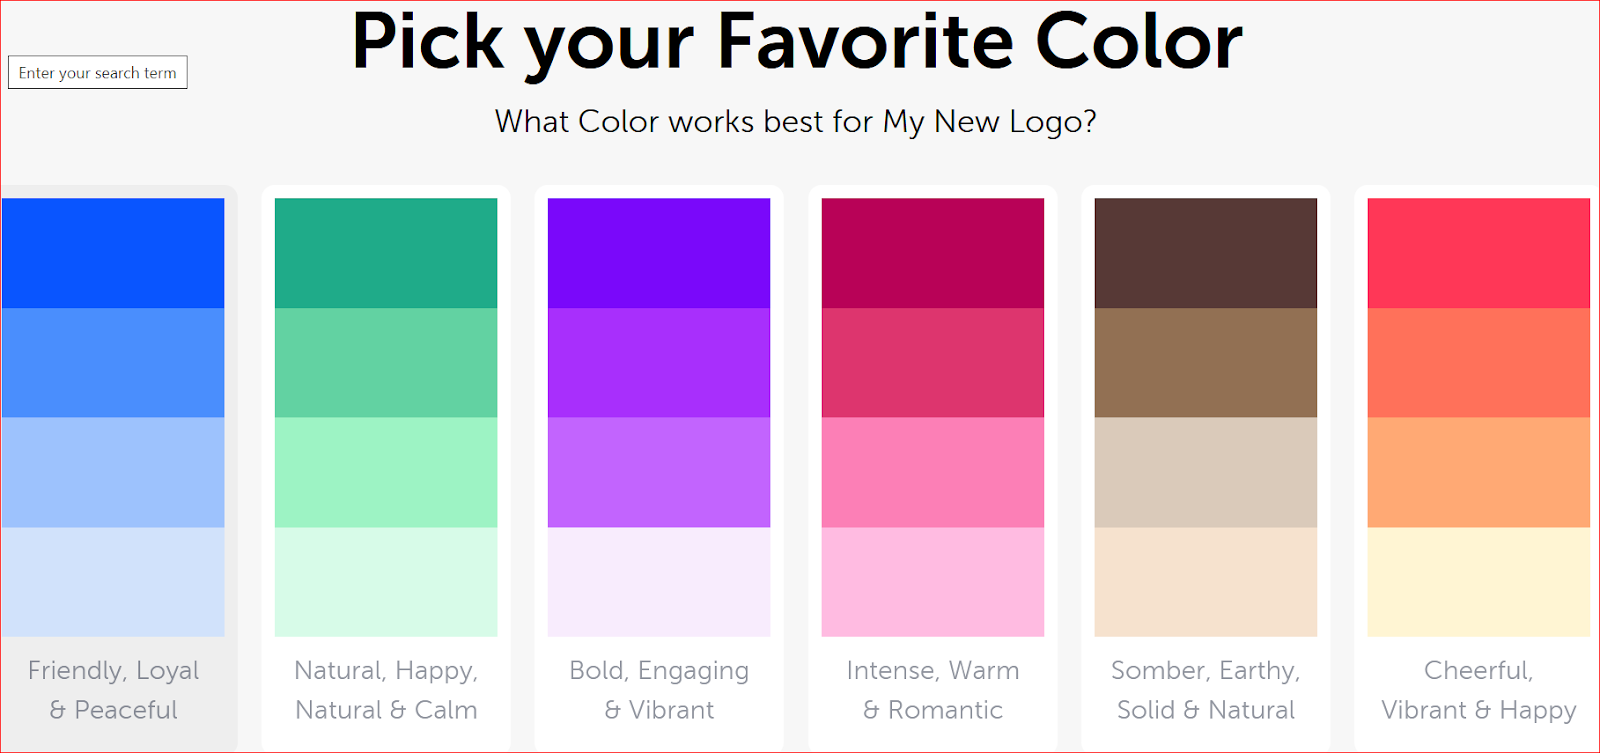The height and width of the screenshot is (753, 1600).
Task: Select the "Cheerful, Vibrant & Happy" label
Action: (1478, 690)
